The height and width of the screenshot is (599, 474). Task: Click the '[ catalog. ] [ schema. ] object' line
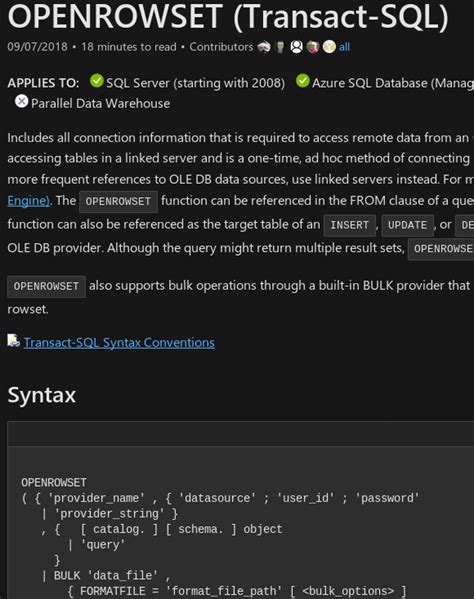point(162,529)
